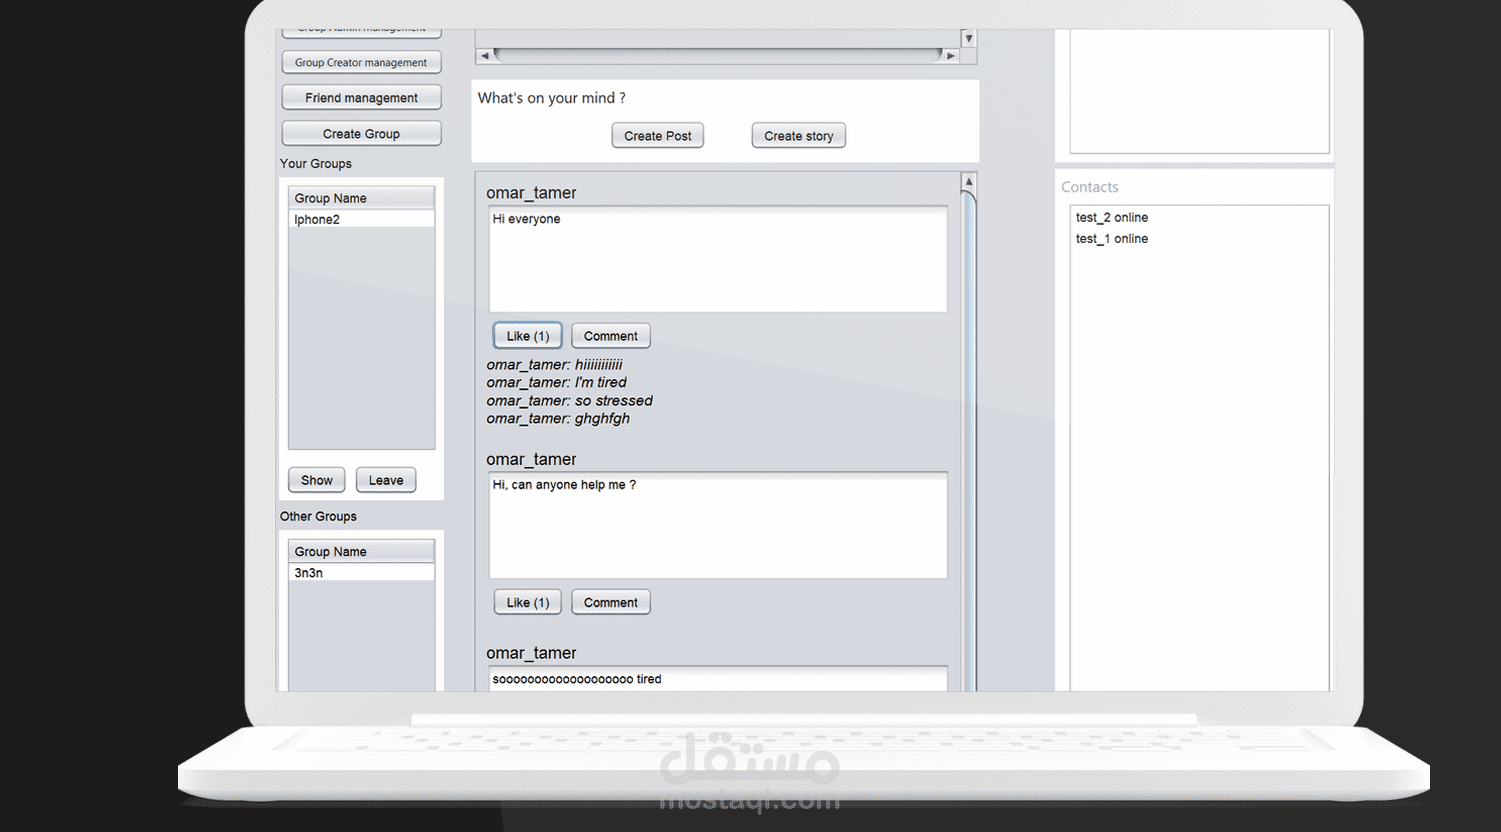Leave the selected group
The width and height of the screenshot is (1501, 832).
pyautogui.click(x=385, y=480)
